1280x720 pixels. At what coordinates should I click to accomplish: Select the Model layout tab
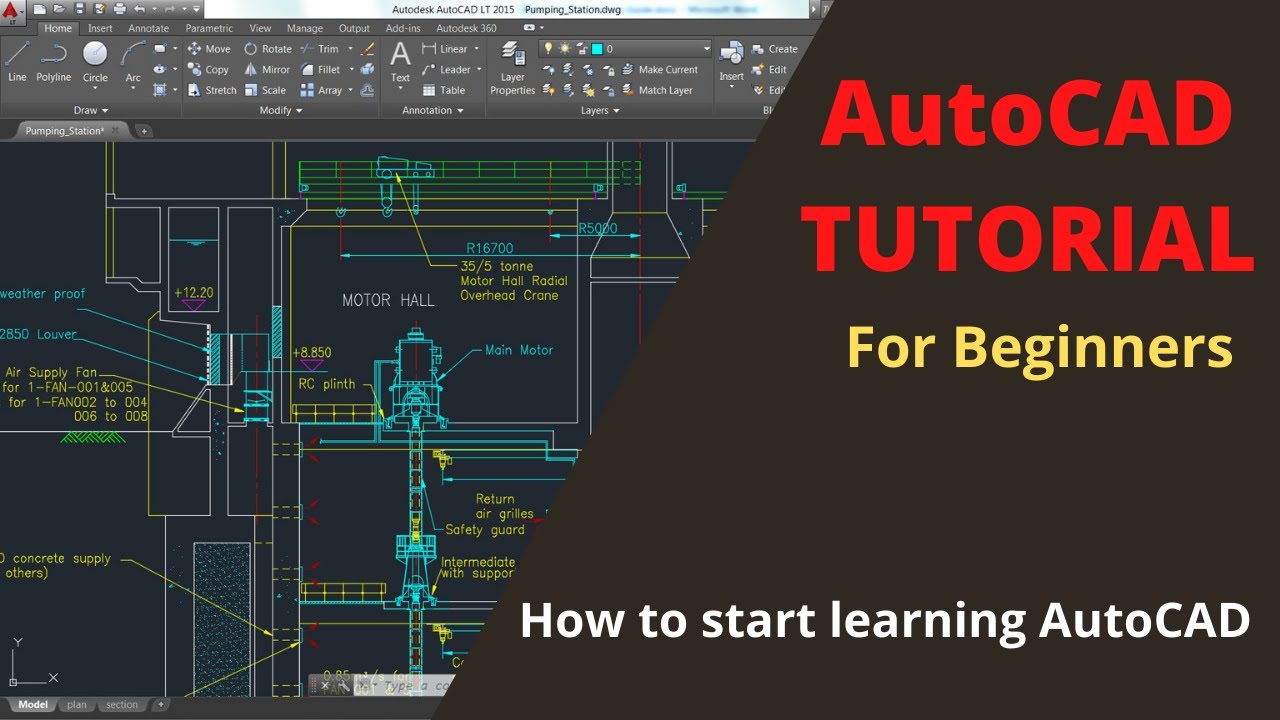tap(33, 705)
